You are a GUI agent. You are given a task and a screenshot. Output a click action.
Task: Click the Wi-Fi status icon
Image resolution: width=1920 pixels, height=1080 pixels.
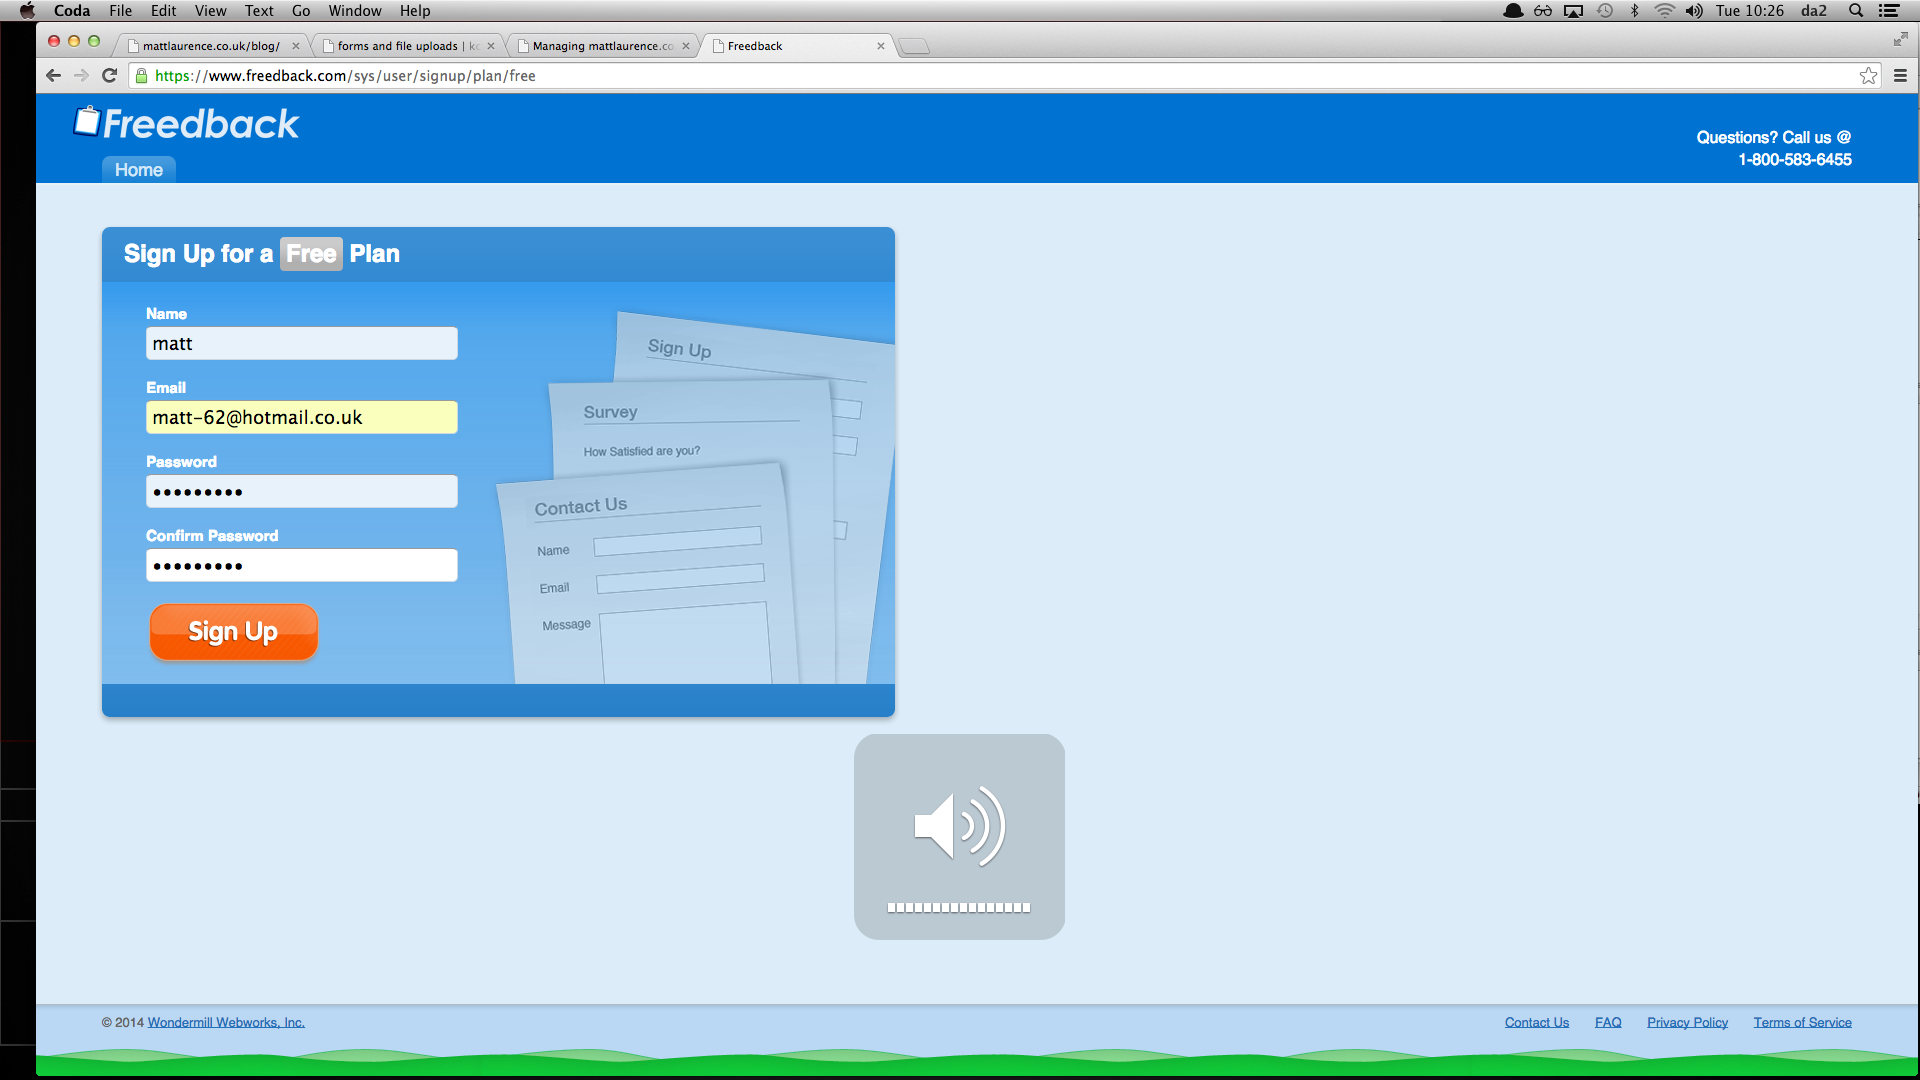pos(1664,11)
